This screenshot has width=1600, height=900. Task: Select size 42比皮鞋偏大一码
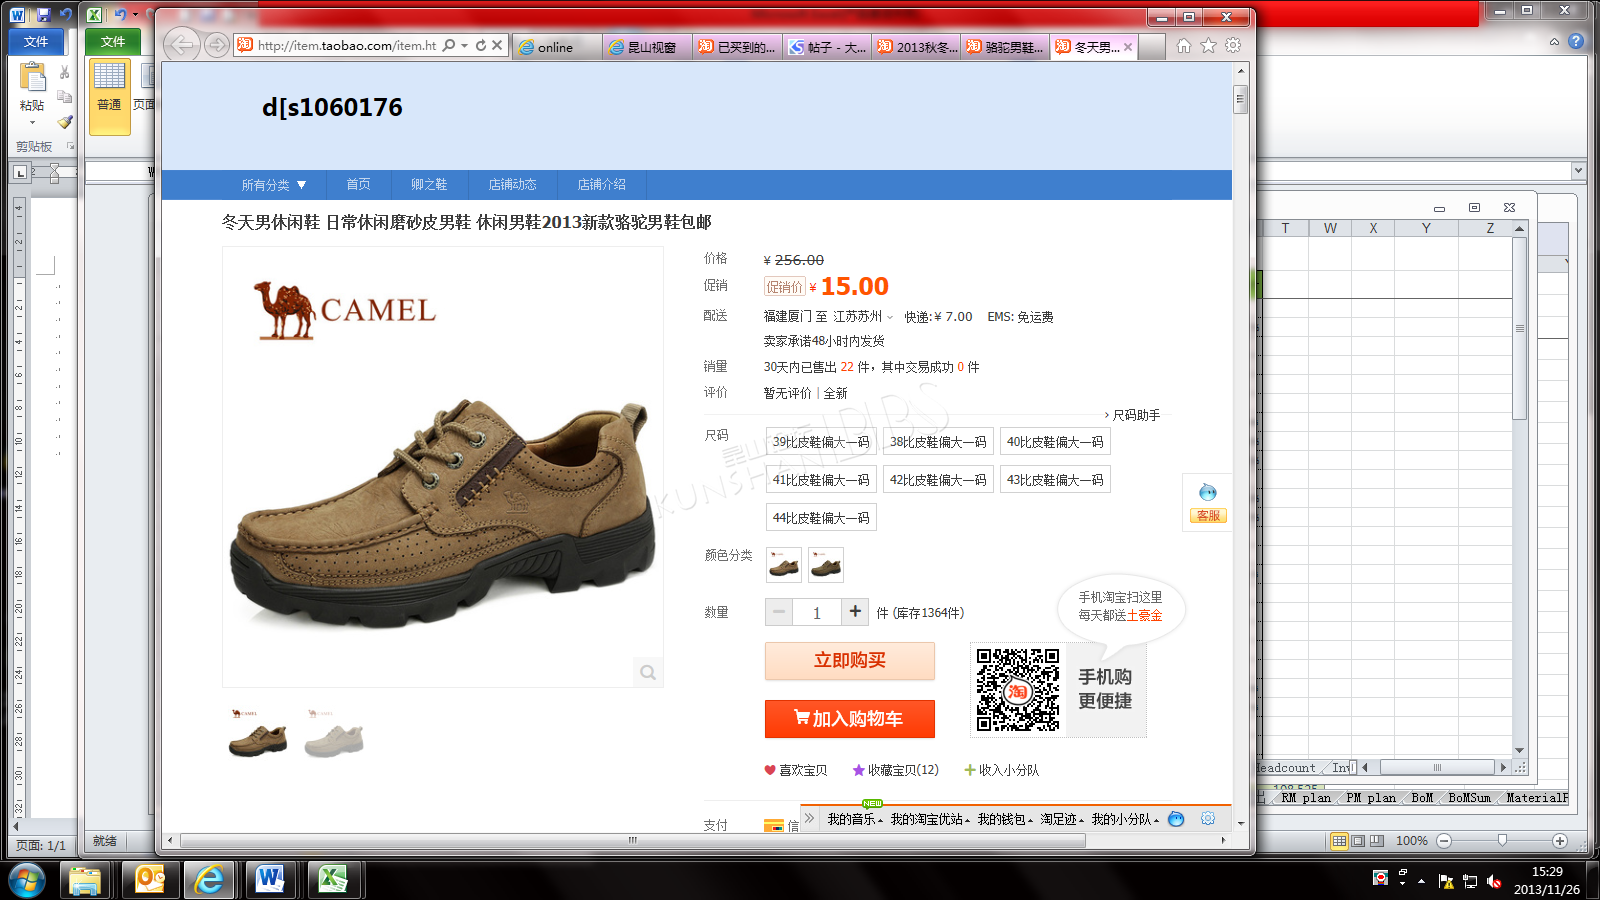938,480
